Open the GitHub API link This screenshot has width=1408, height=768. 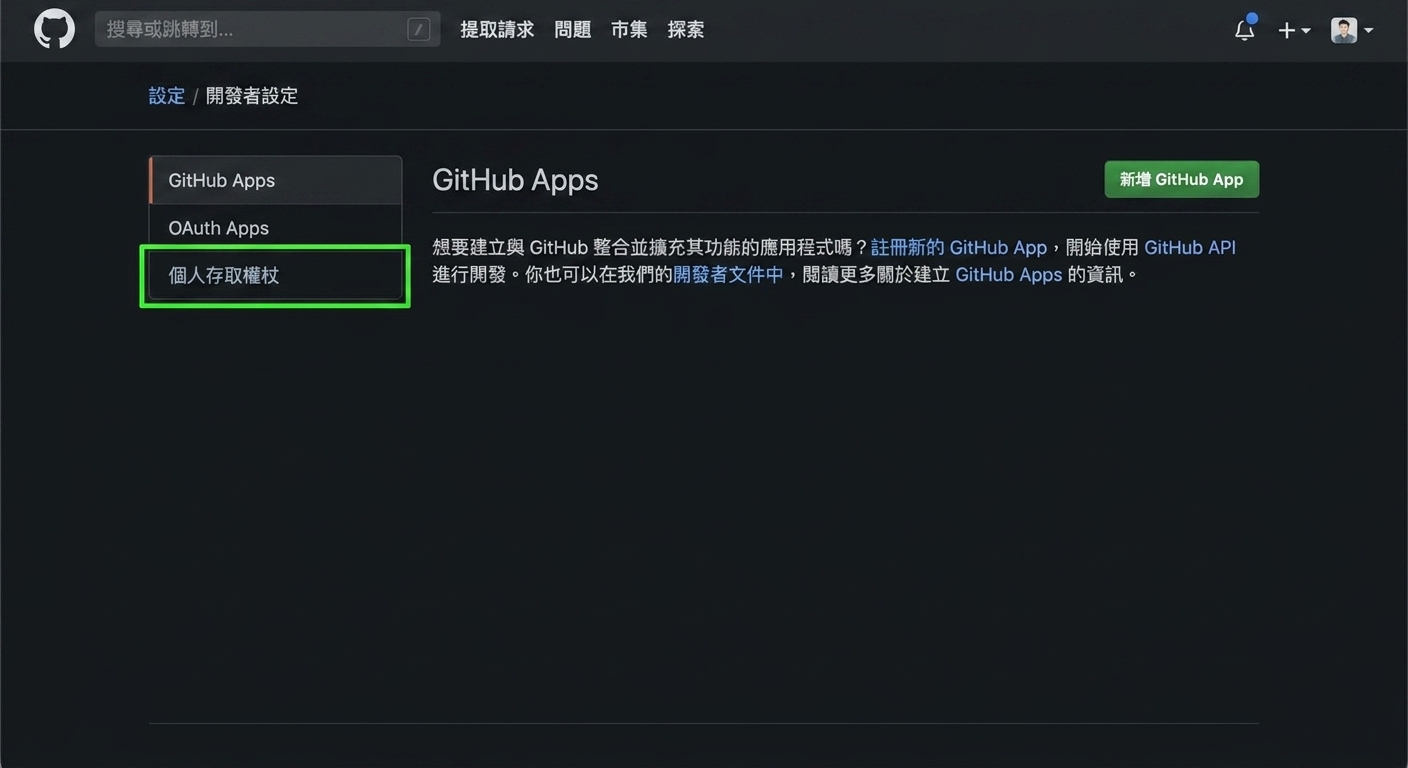[1190, 248]
